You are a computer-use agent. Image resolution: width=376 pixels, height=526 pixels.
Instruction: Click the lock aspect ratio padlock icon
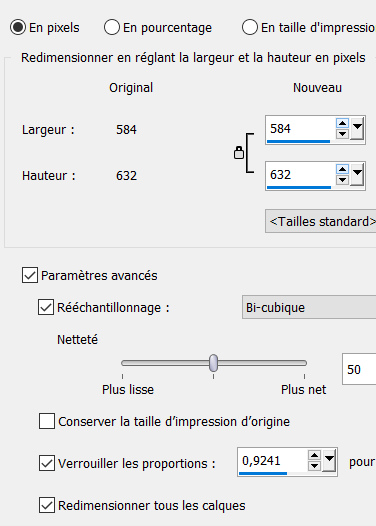click(238, 153)
